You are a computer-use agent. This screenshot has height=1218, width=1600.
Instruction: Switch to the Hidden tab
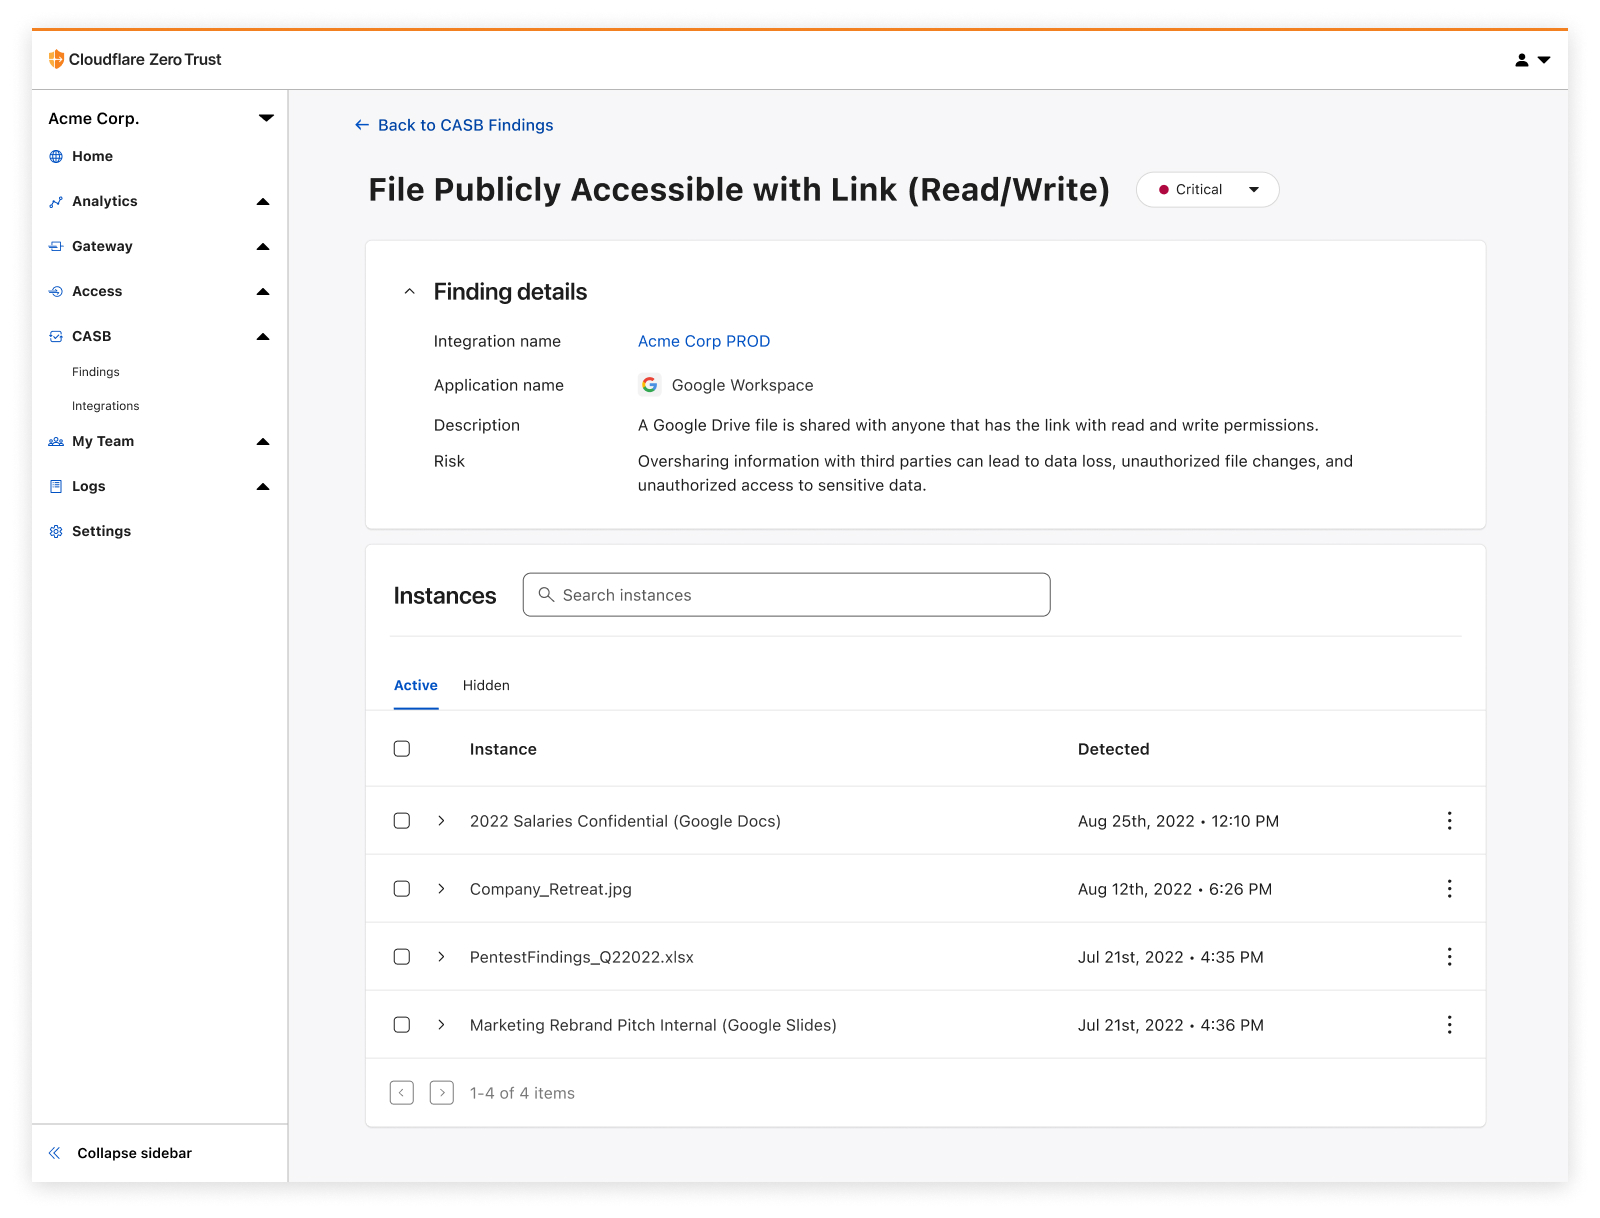coord(486,685)
